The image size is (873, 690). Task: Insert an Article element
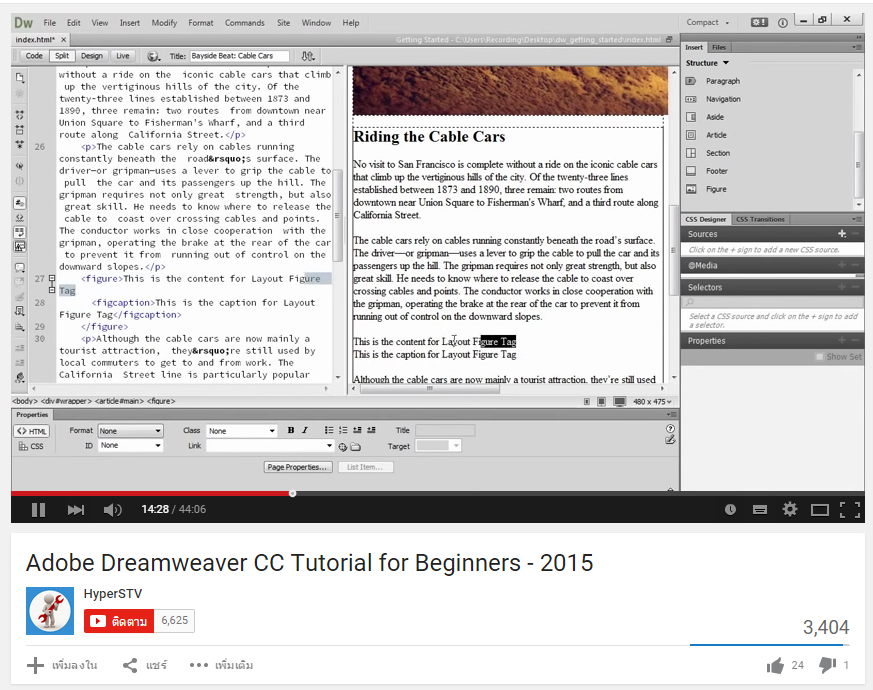pos(716,135)
